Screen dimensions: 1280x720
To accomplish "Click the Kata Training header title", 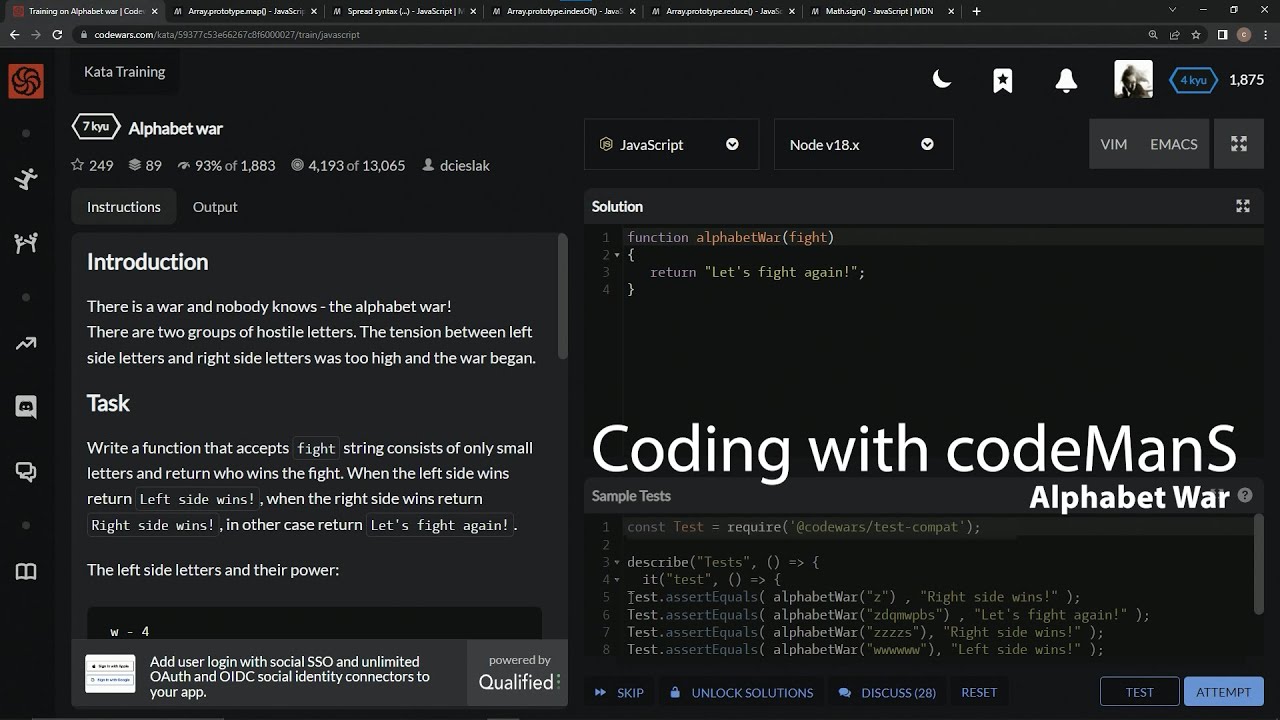I will tap(125, 72).
